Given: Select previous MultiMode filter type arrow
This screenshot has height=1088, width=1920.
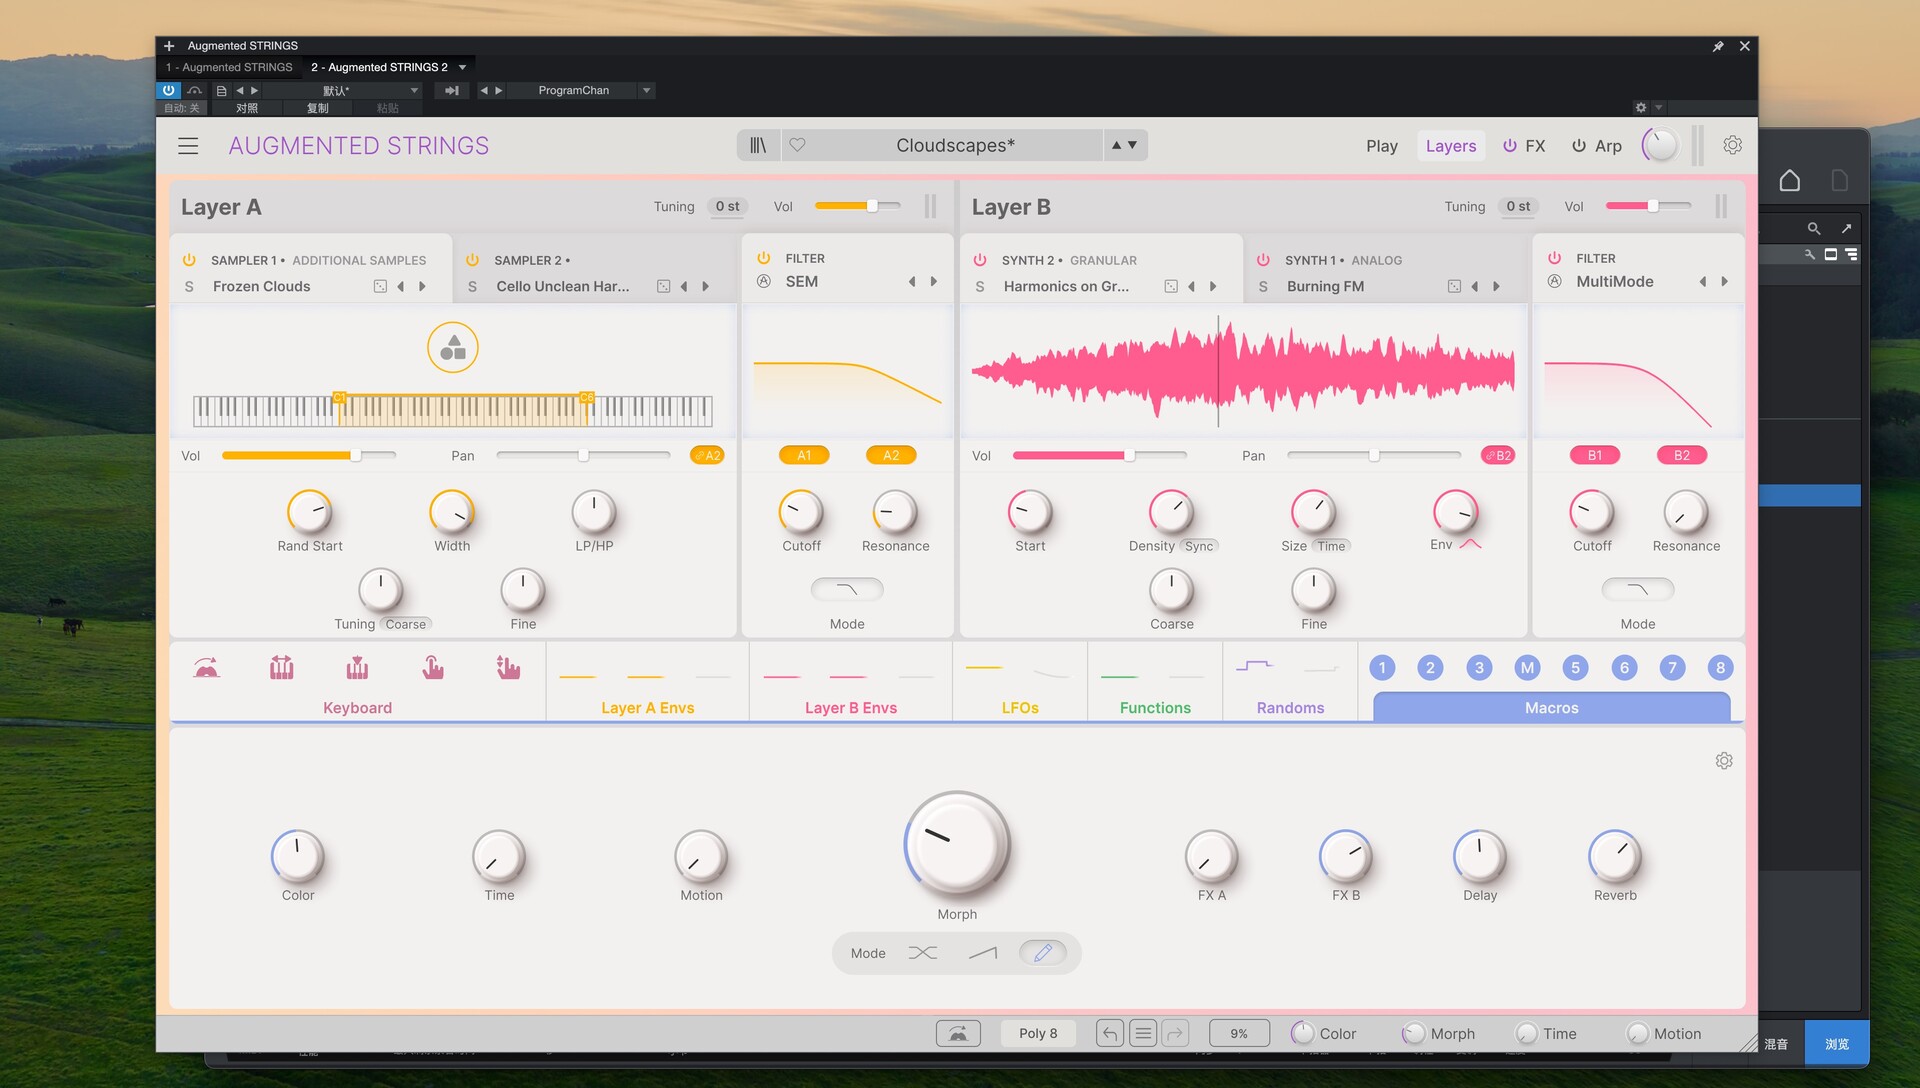Looking at the screenshot, I should 1703,282.
